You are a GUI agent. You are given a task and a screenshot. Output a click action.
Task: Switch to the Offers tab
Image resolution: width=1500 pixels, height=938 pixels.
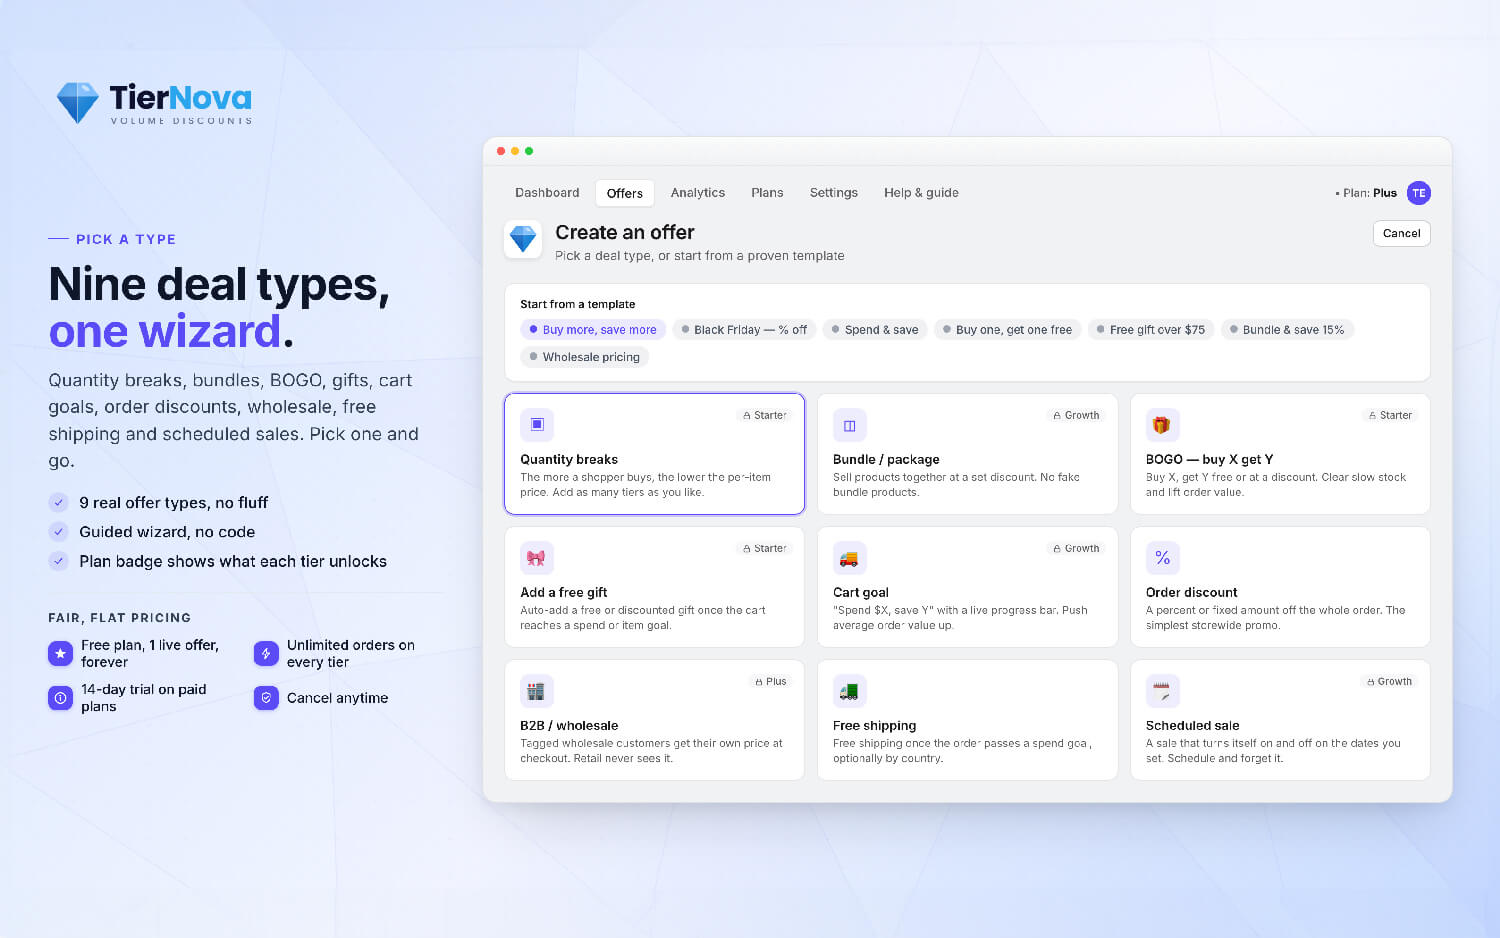625,193
